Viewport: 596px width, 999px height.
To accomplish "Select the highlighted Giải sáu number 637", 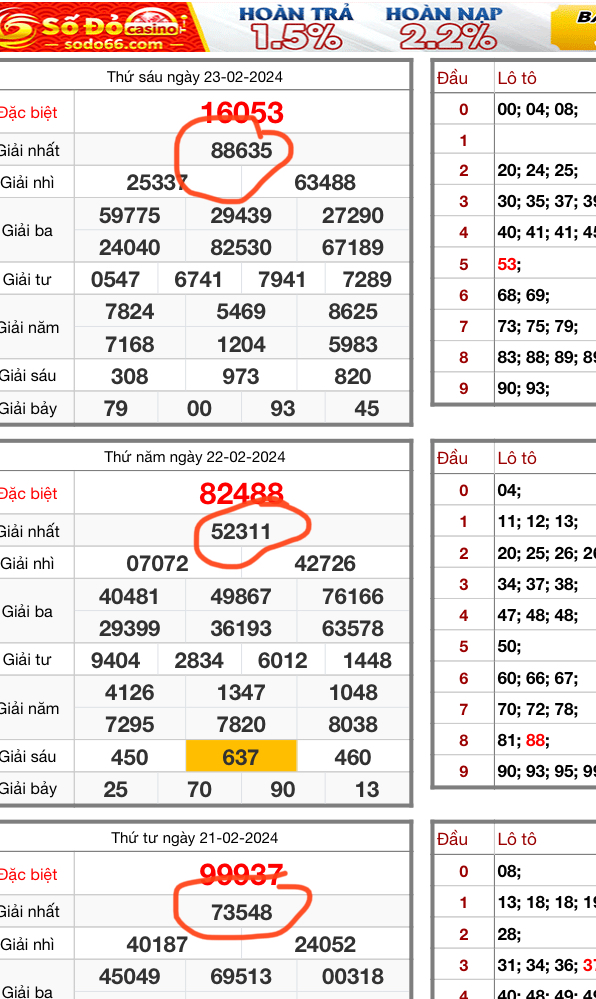I will (x=241, y=757).
